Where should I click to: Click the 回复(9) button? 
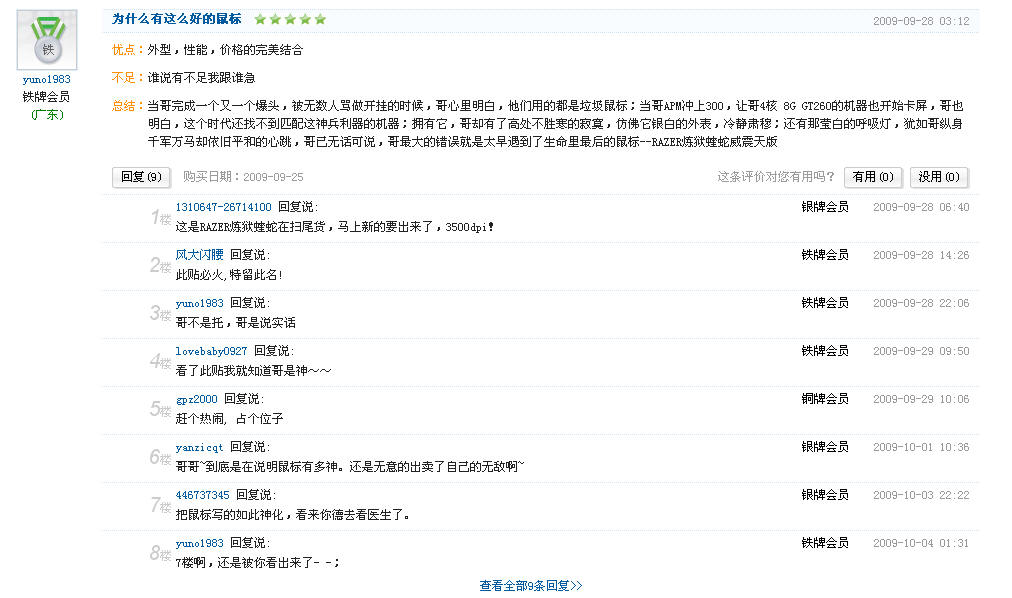140,177
